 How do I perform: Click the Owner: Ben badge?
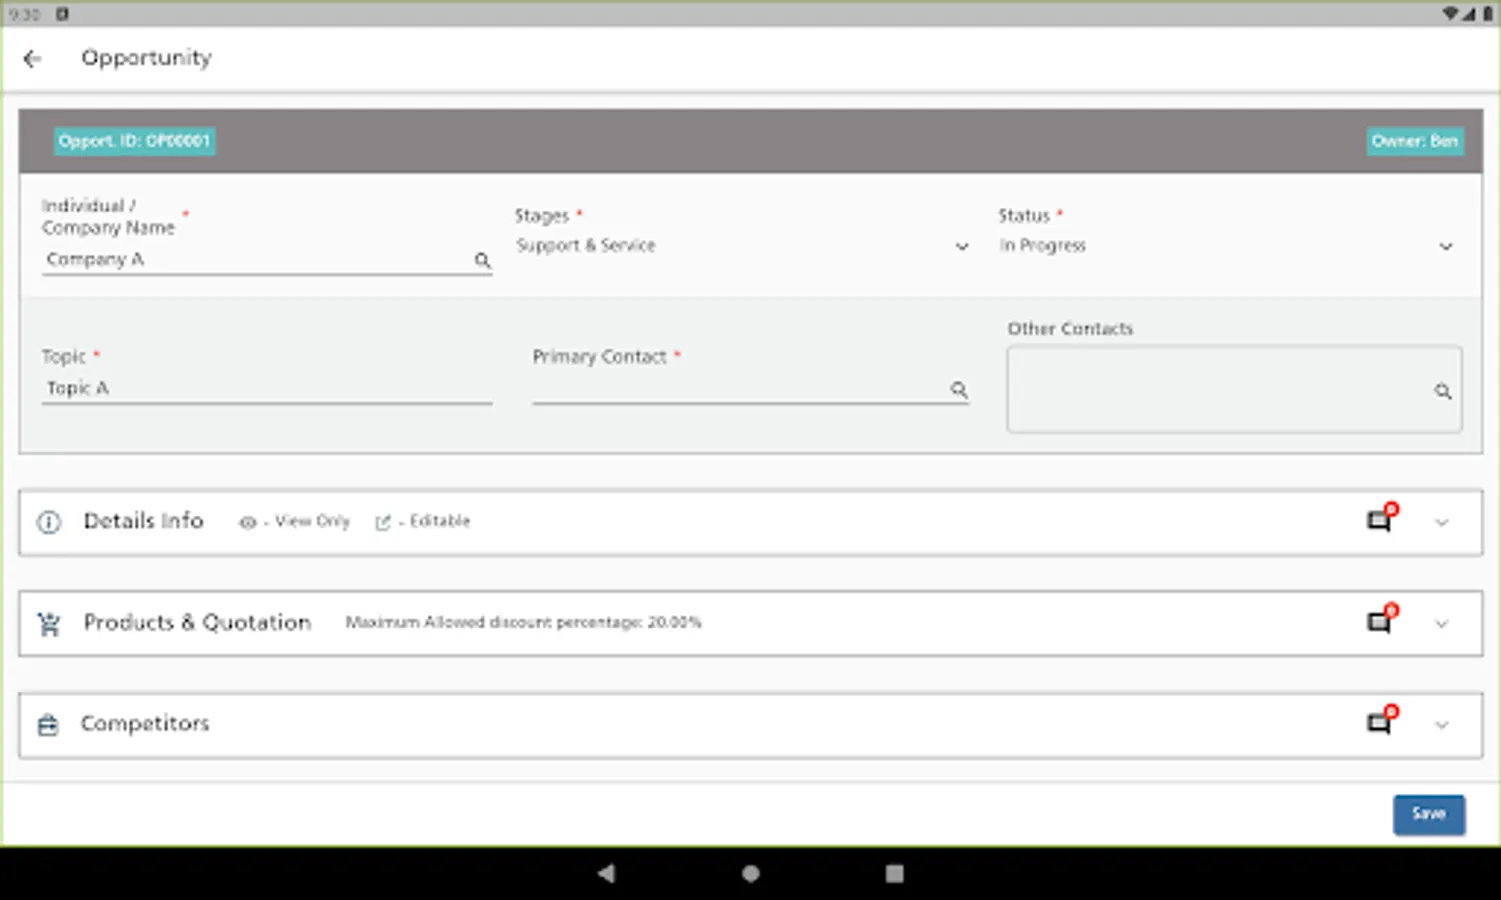[x=1415, y=141]
